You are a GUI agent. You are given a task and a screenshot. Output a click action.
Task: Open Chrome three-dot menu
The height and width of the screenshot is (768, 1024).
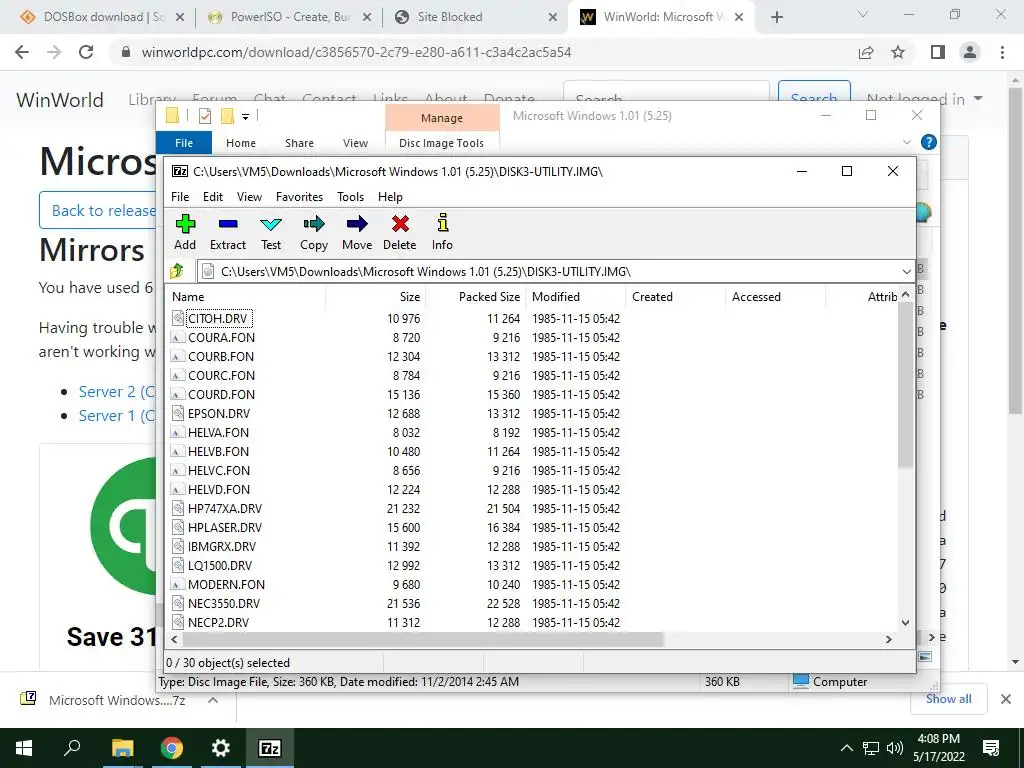pos(1002,52)
